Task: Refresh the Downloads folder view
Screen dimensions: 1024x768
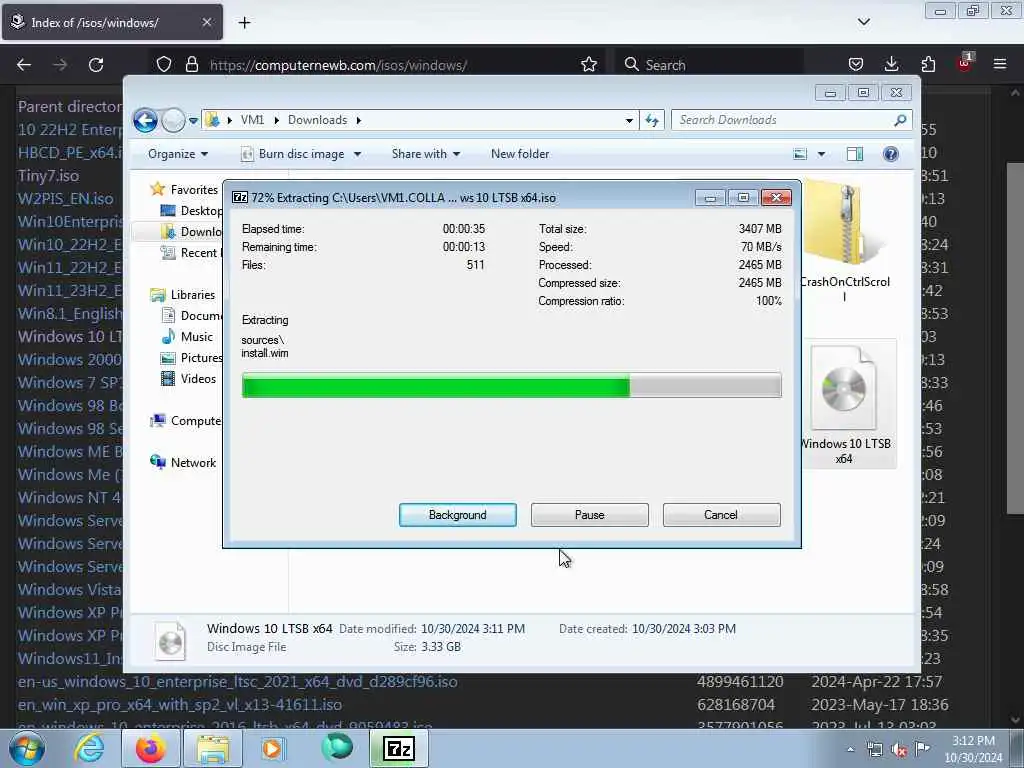Action: click(x=652, y=120)
